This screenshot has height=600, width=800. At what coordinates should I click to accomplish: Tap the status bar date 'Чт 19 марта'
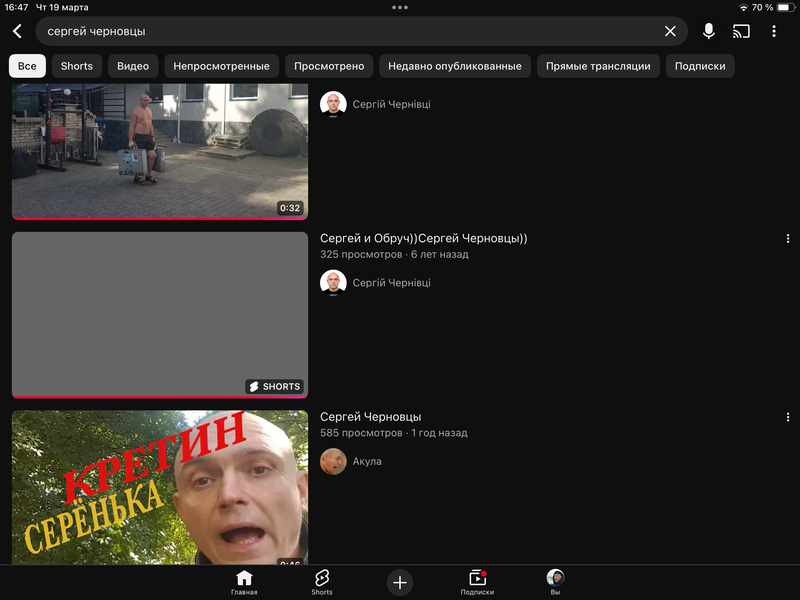coord(62,7)
